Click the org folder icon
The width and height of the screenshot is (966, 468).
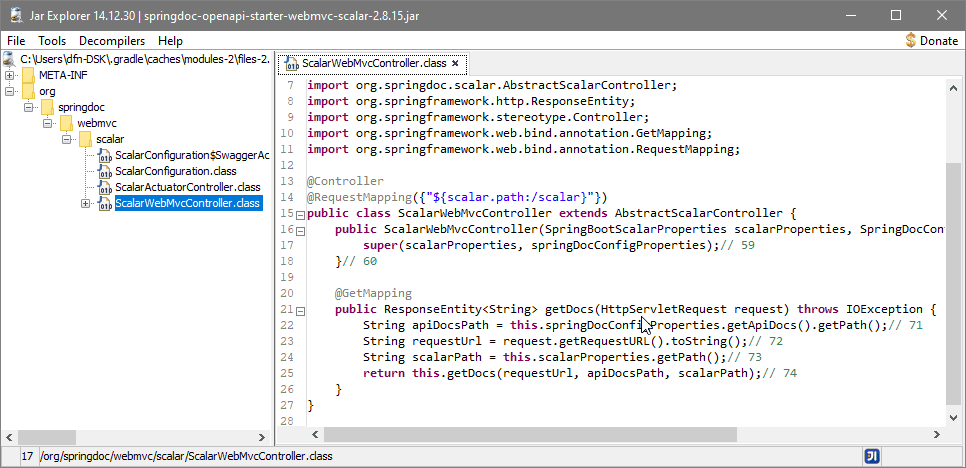pos(28,91)
